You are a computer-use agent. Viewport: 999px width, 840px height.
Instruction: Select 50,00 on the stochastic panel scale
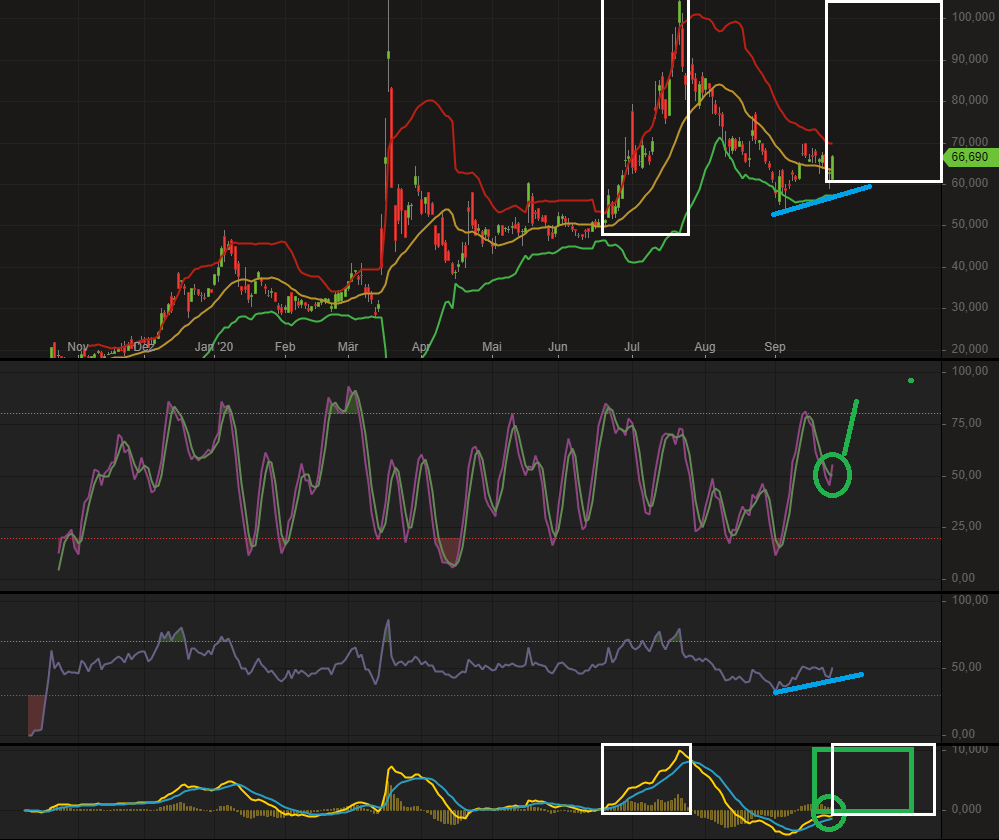(x=967, y=475)
